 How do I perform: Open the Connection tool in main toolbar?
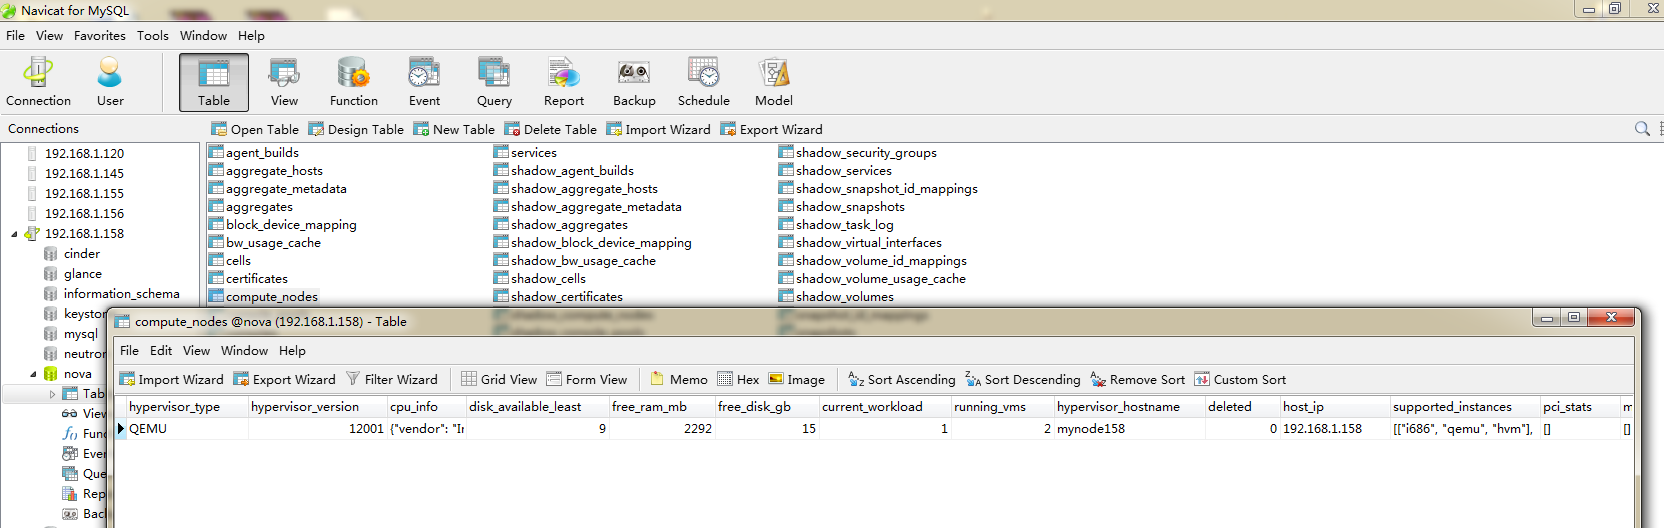pyautogui.click(x=38, y=82)
